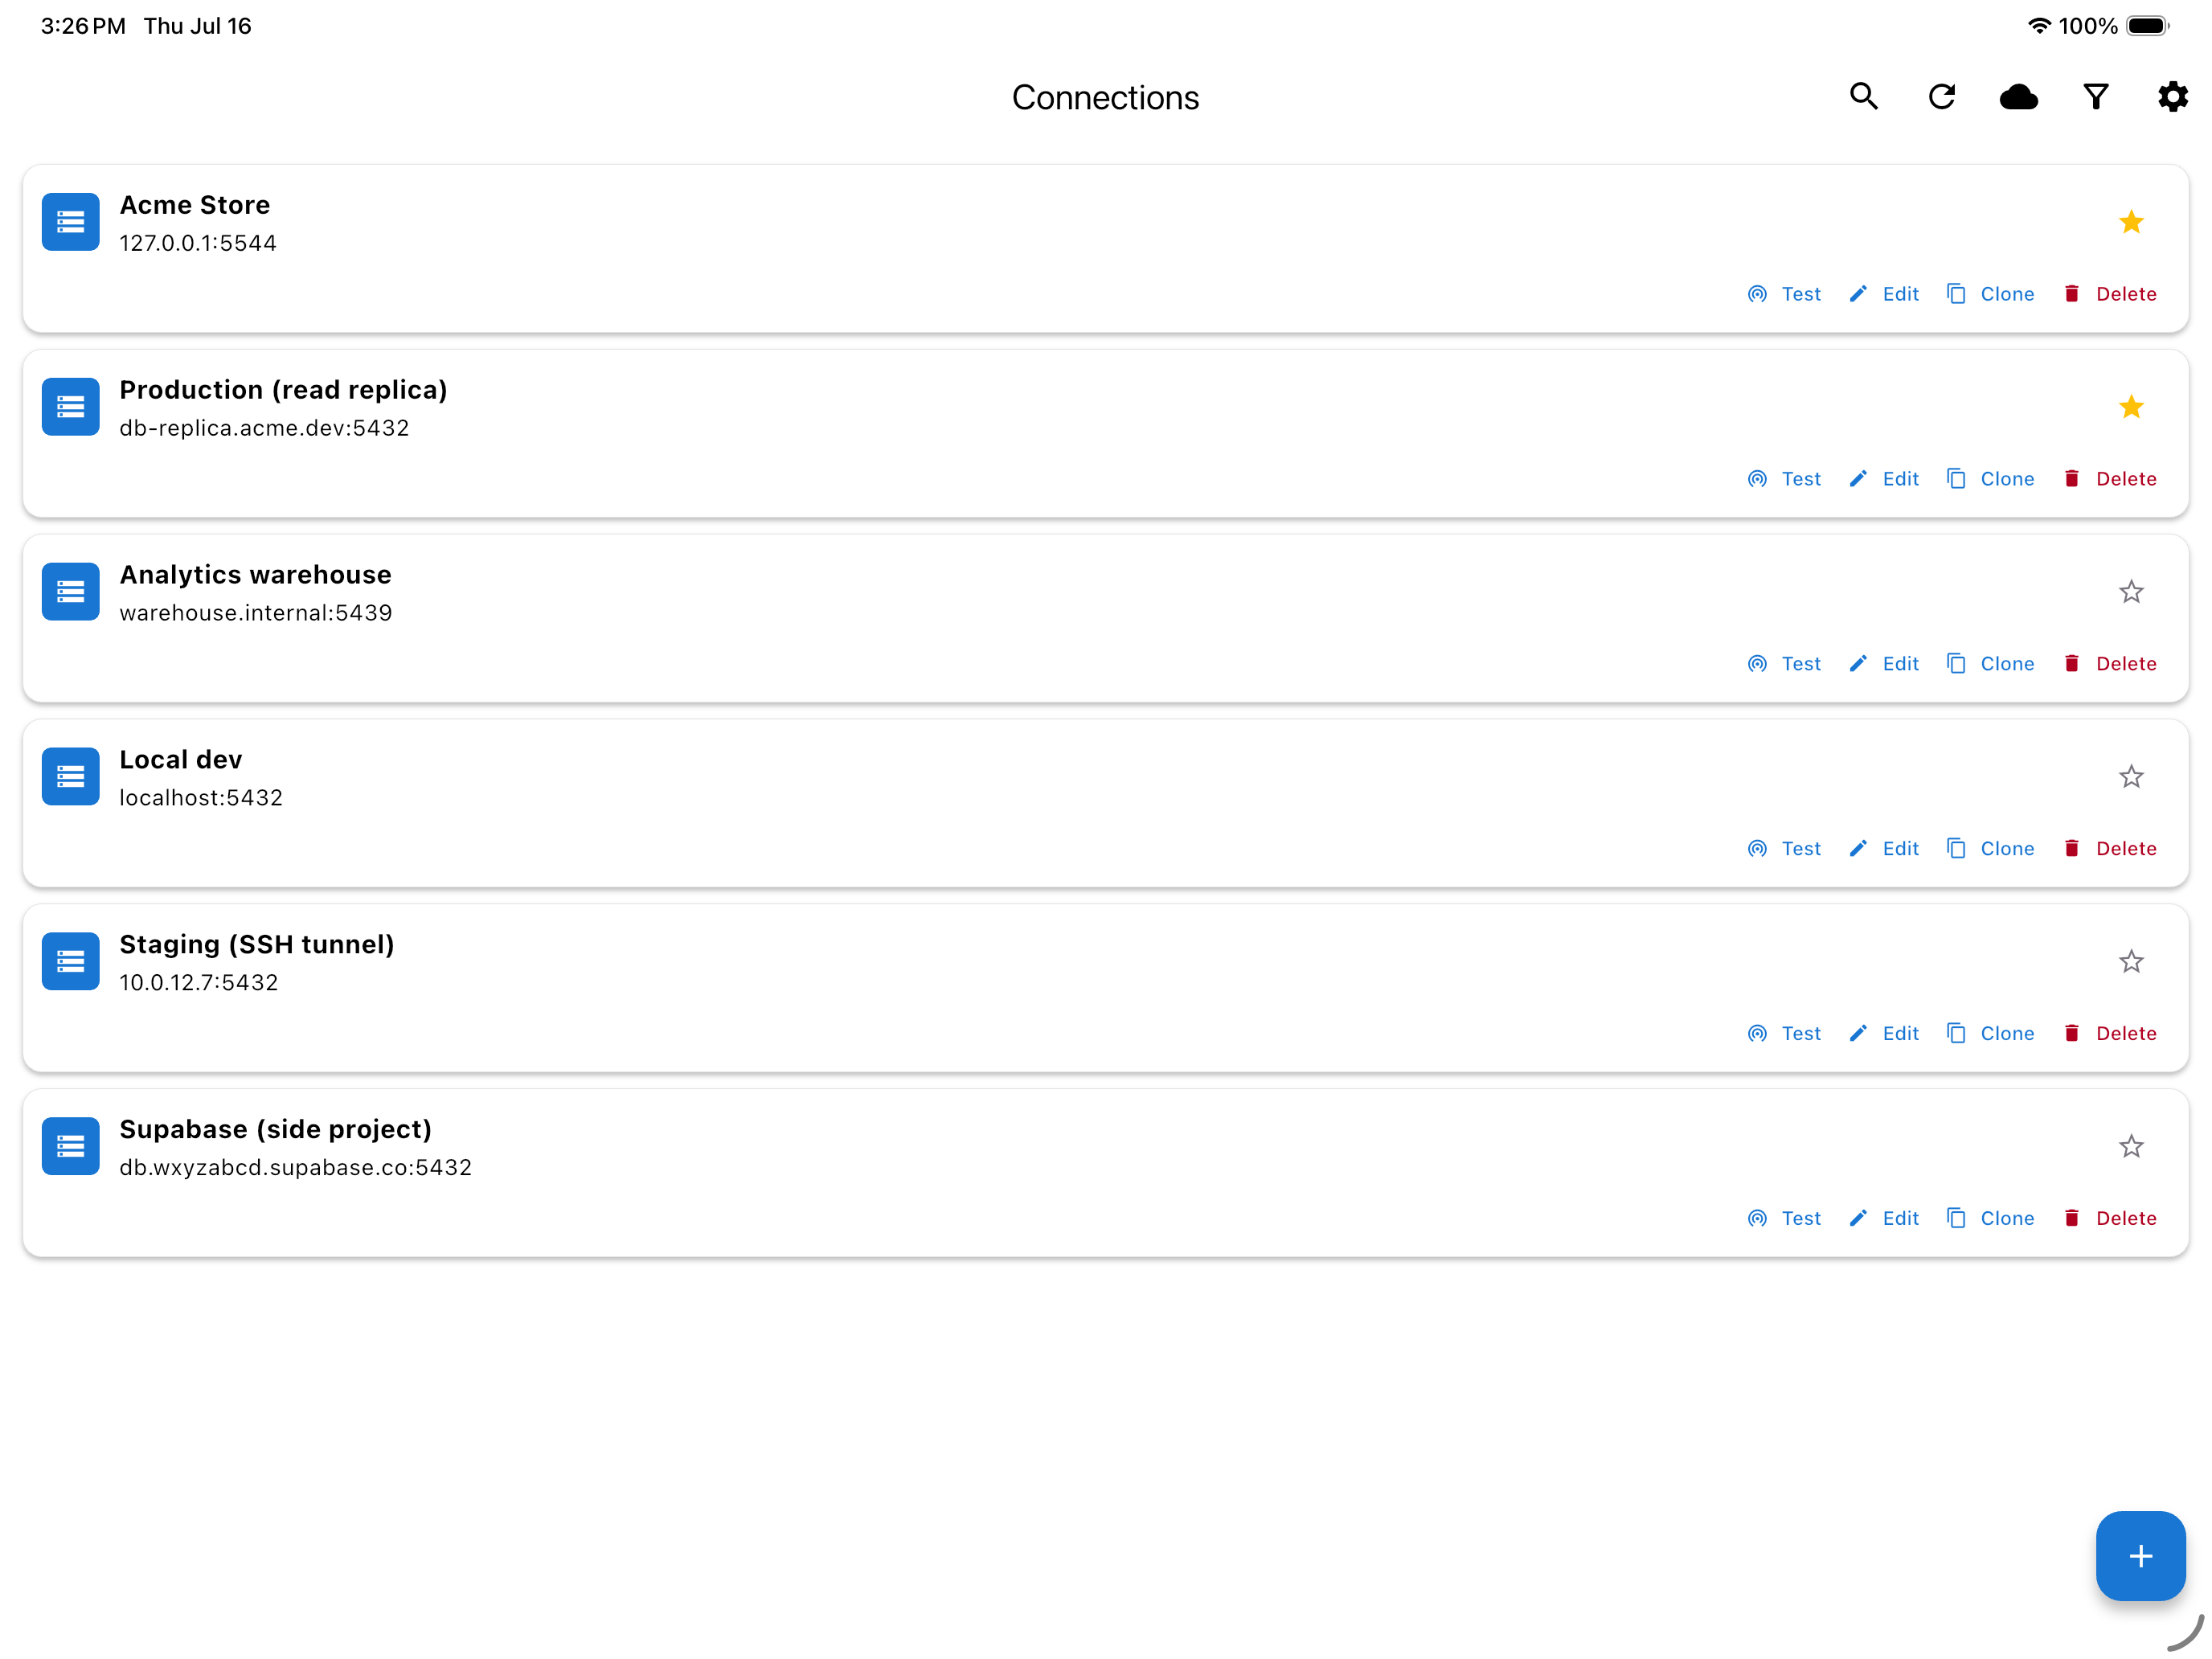Delete the Analytics warehouse connection
Viewport: 2212px width, 1659px height.
click(2110, 664)
